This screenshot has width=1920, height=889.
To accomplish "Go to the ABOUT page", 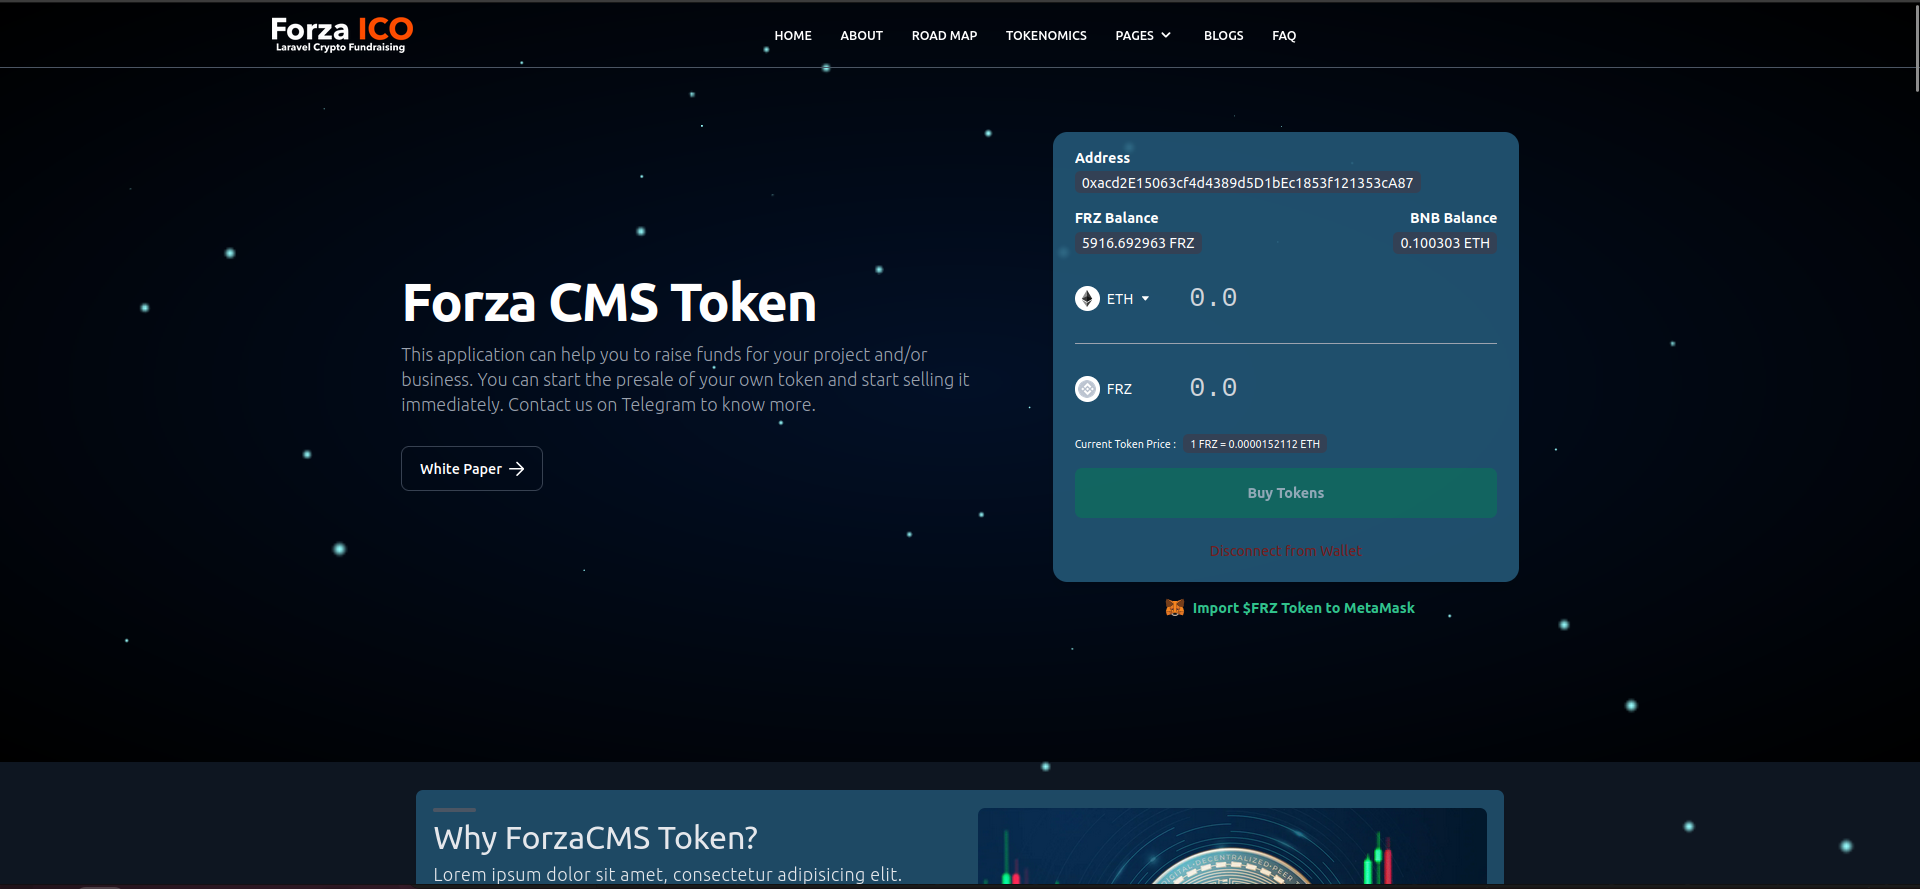I will click(x=861, y=36).
